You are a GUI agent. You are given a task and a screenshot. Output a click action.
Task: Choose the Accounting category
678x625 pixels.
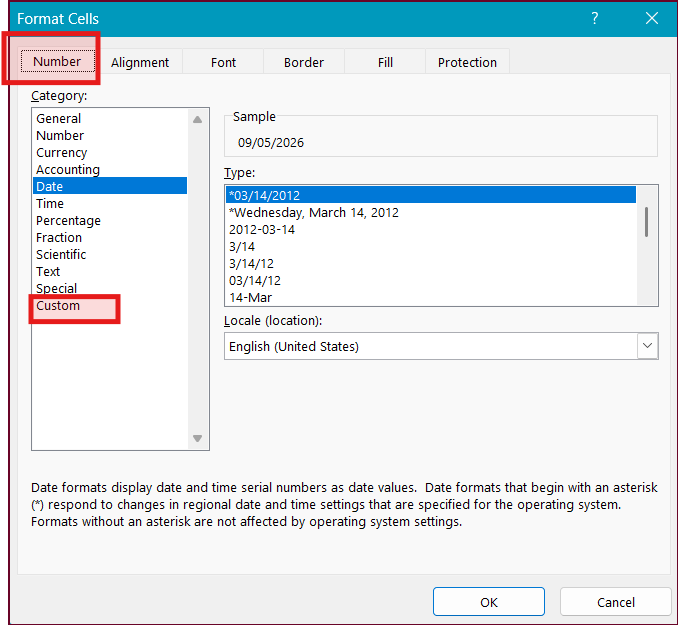[x=110, y=169]
